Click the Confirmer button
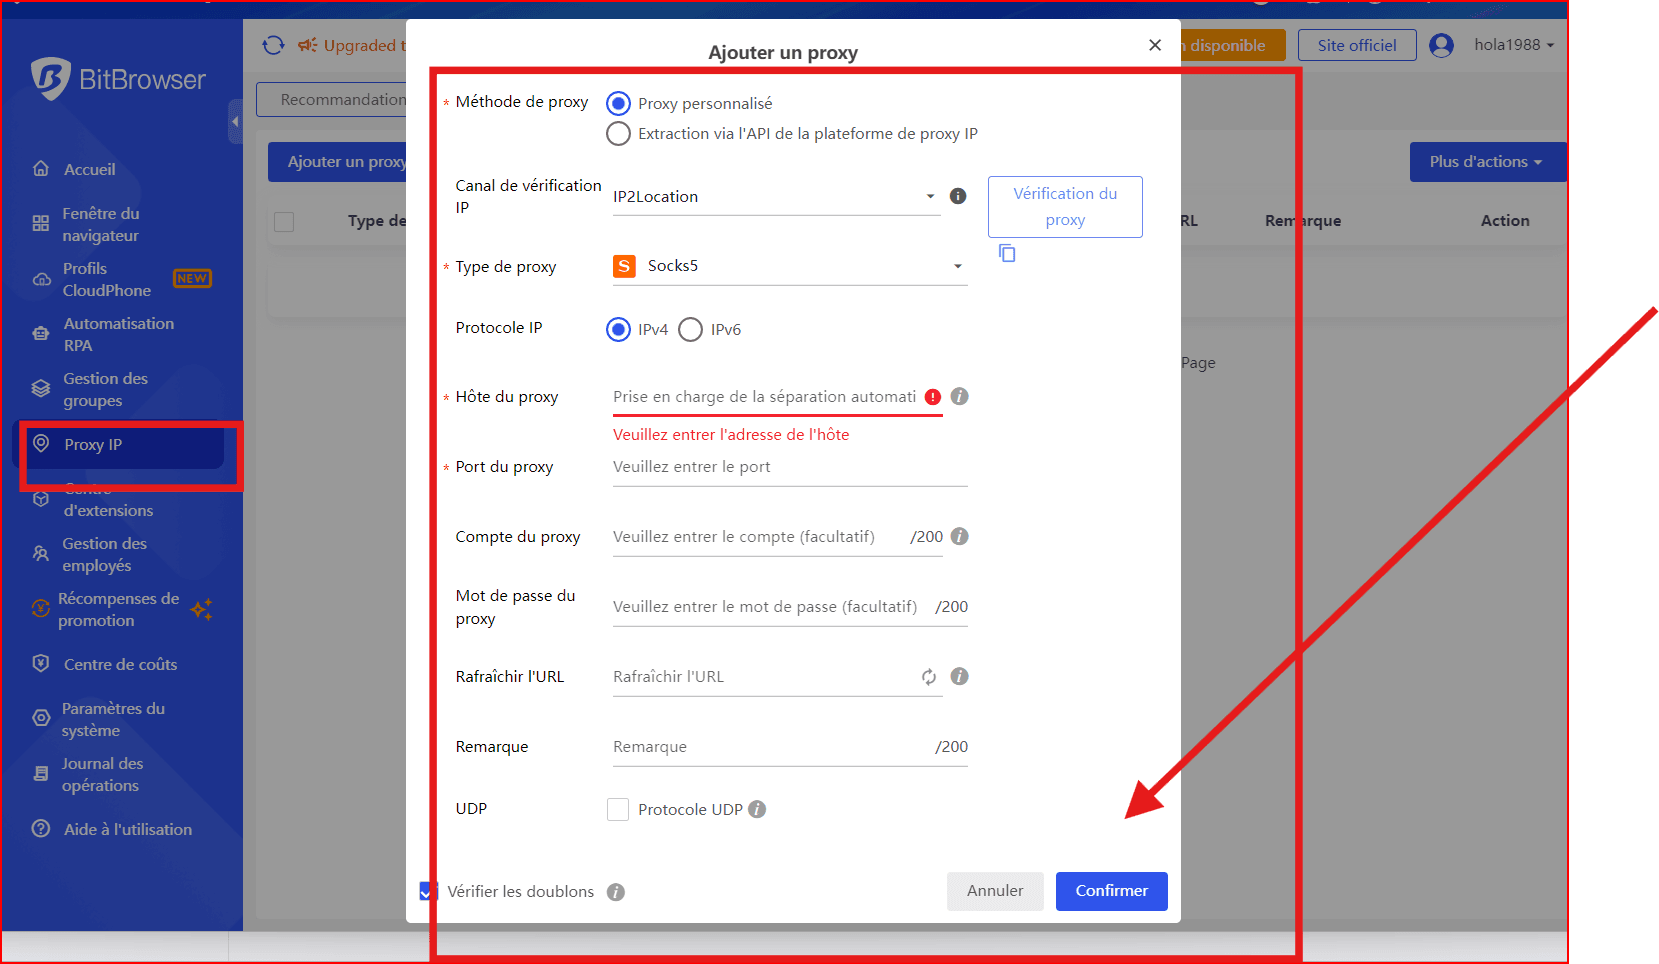This screenshot has width=1659, height=964. pos(1111,891)
